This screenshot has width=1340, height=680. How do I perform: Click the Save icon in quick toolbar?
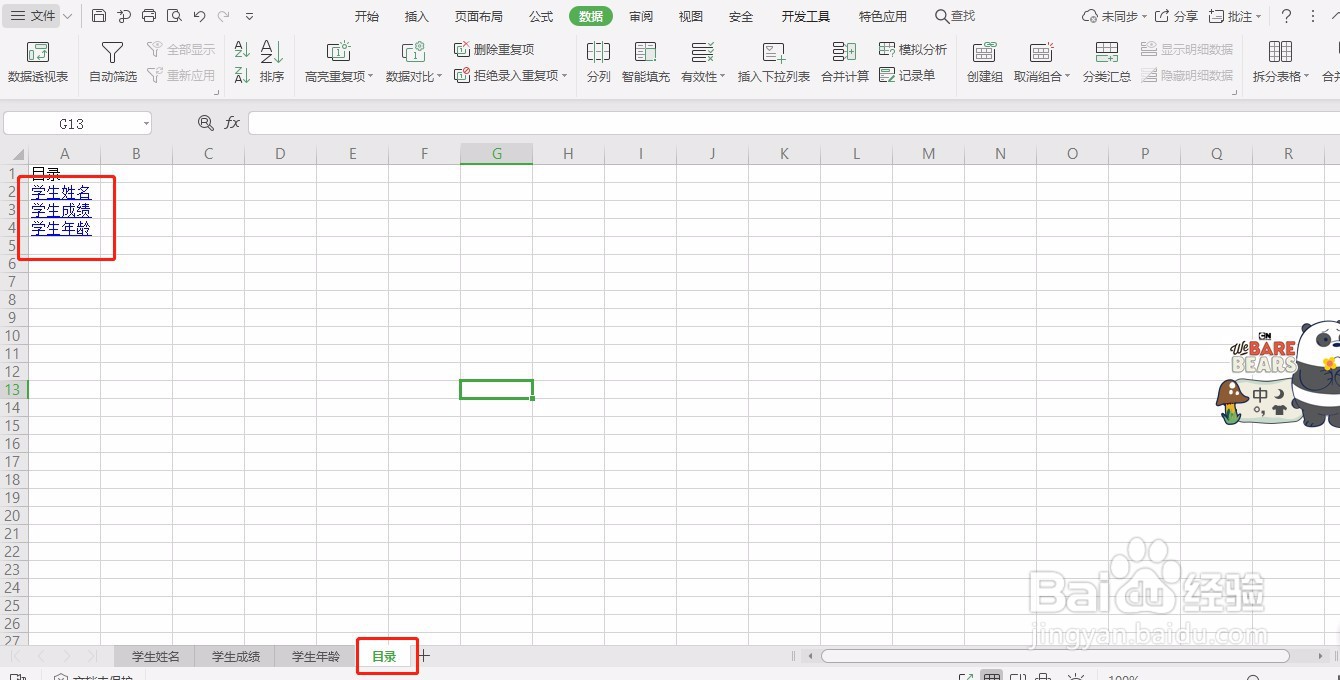coord(98,16)
